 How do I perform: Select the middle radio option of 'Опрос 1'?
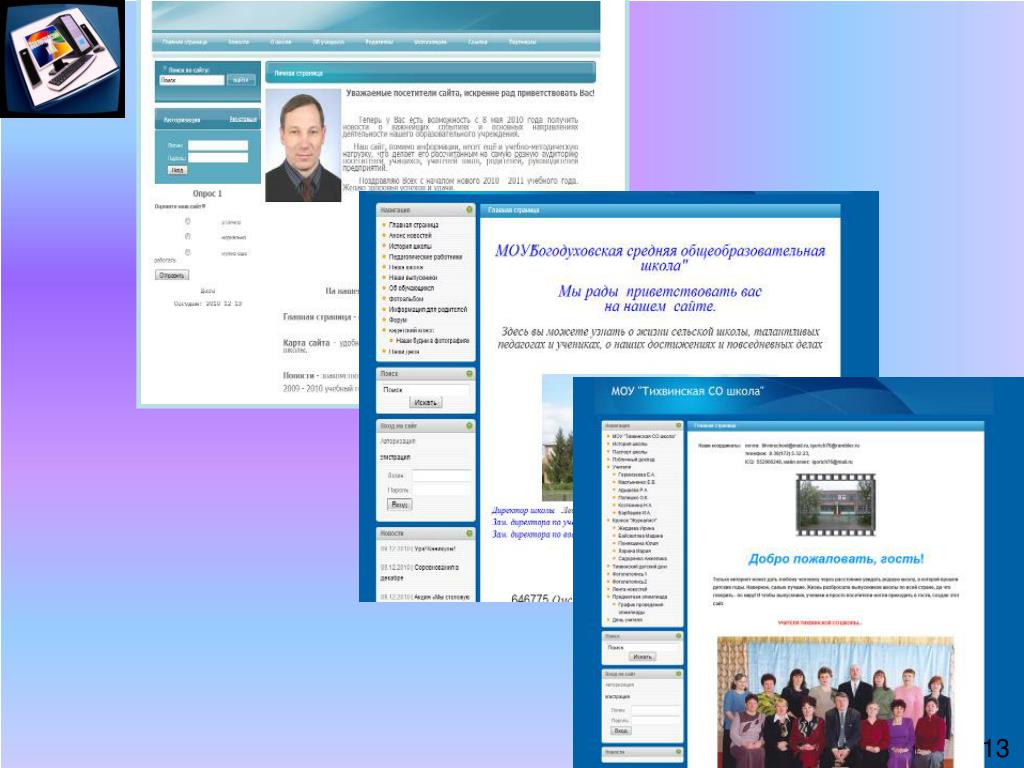tap(187, 236)
